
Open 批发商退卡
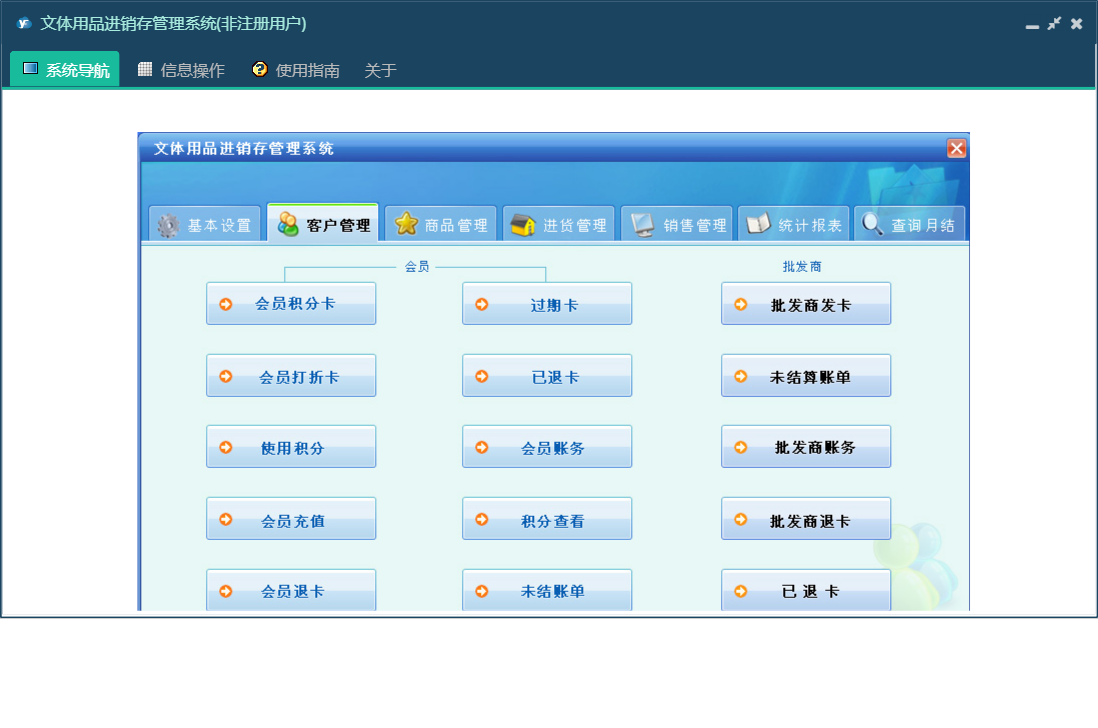tap(806, 519)
